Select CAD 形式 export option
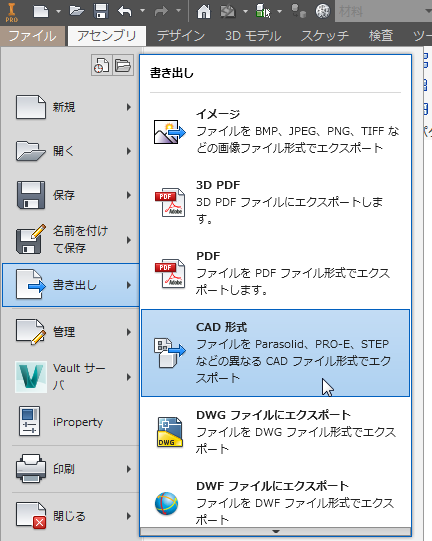Image resolution: width=432 pixels, height=541 pixels. pyautogui.click(x=275, y=353)
